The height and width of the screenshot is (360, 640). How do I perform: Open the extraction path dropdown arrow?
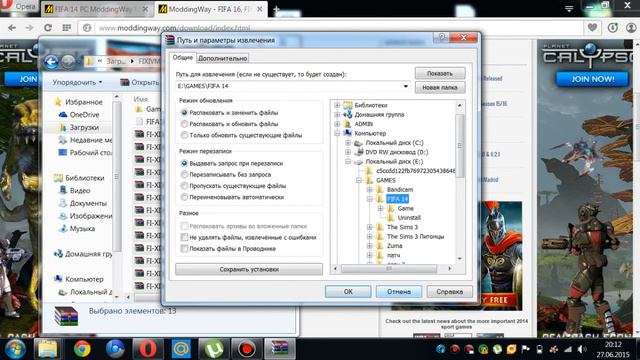pos(405,86)
